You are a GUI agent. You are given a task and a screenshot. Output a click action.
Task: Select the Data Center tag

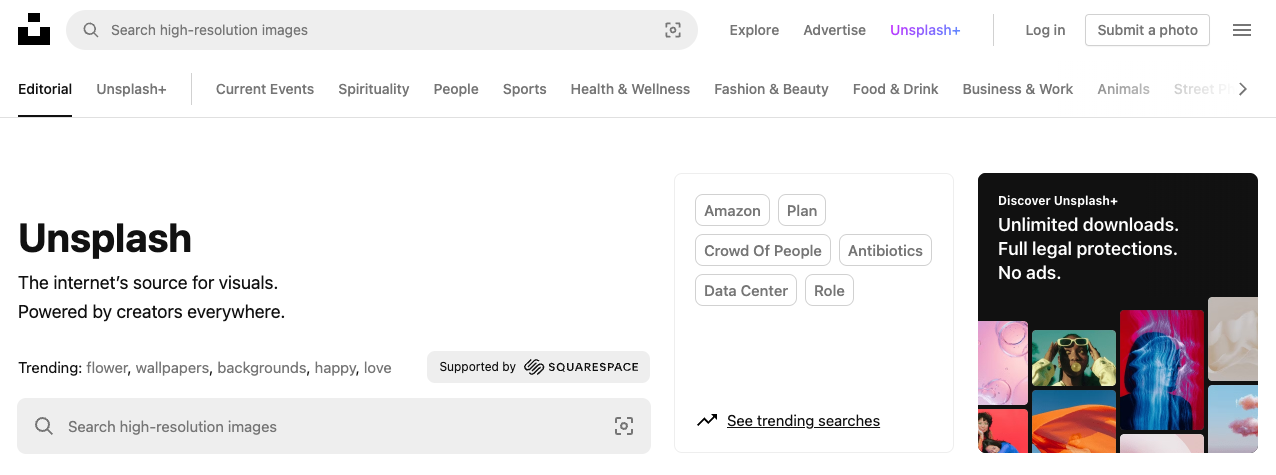pos(746,290)
